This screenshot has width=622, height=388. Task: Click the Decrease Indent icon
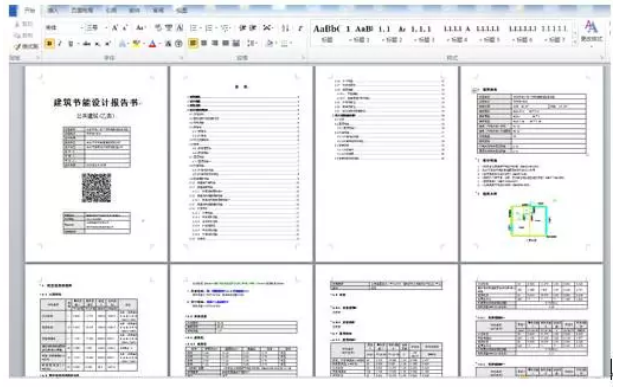242,28
